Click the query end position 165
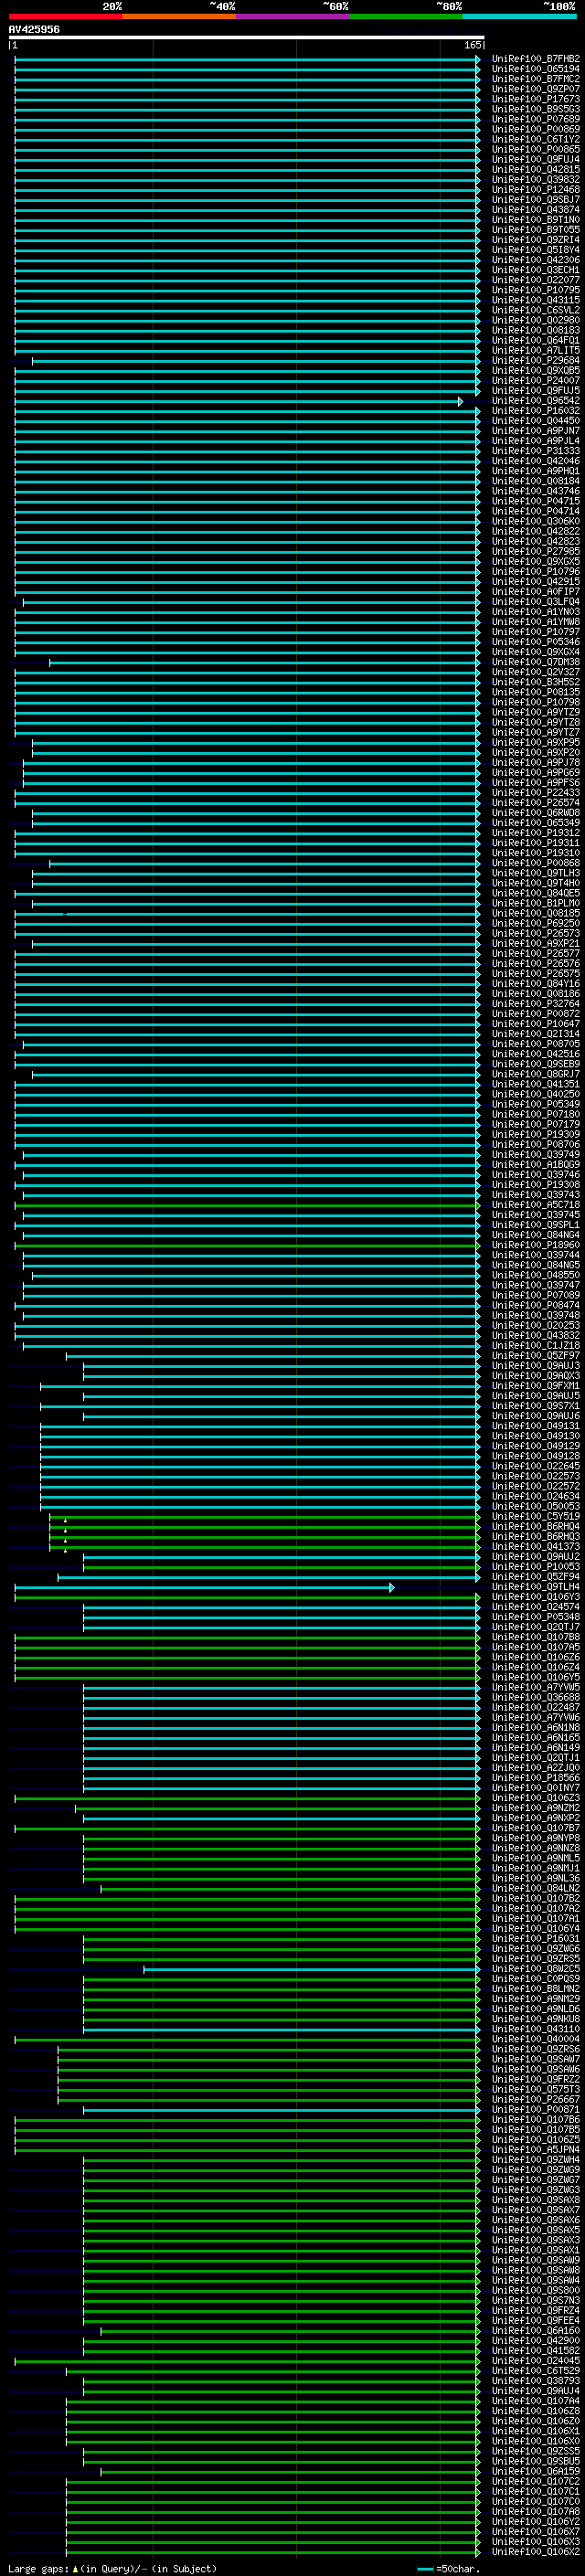This screenshot has height=2576, width=585. click(x=473, y=45)
